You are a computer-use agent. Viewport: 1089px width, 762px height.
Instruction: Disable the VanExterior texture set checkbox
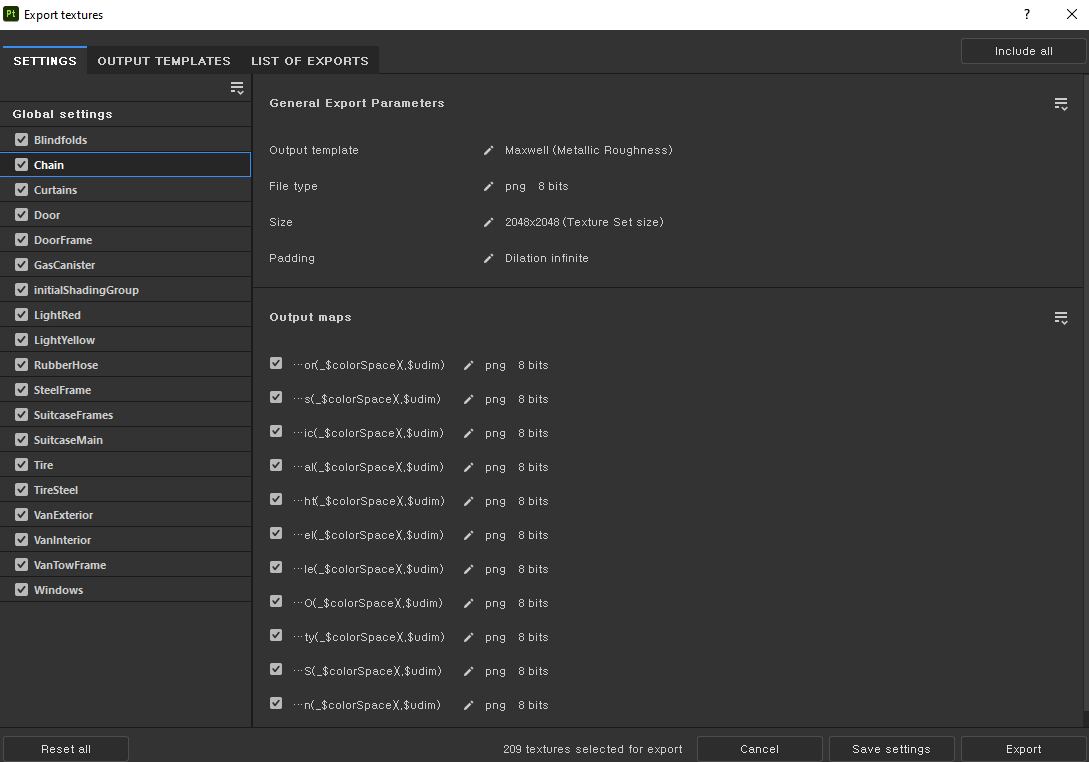[22, 515]
